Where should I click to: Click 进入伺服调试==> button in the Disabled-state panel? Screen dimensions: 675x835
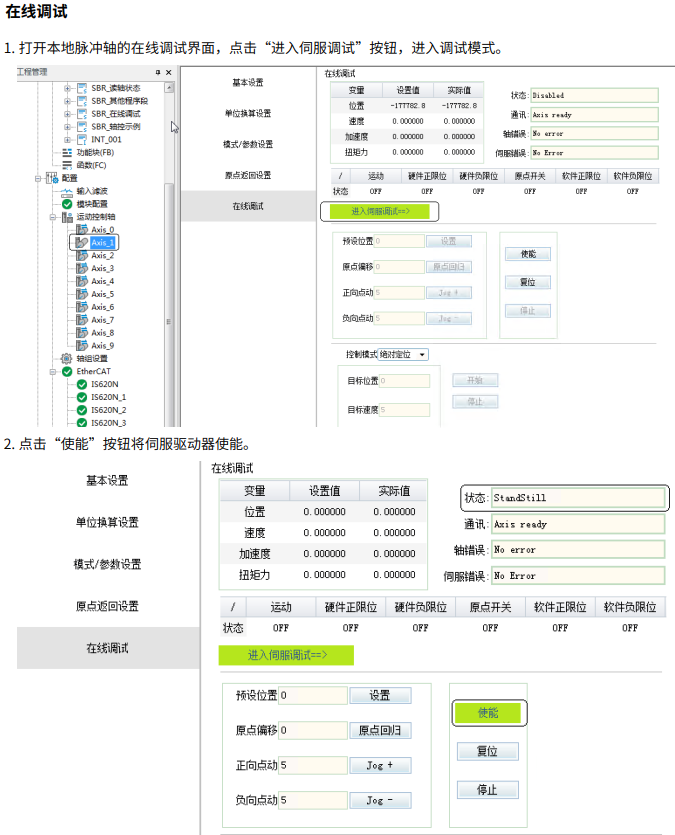(380, 211)
